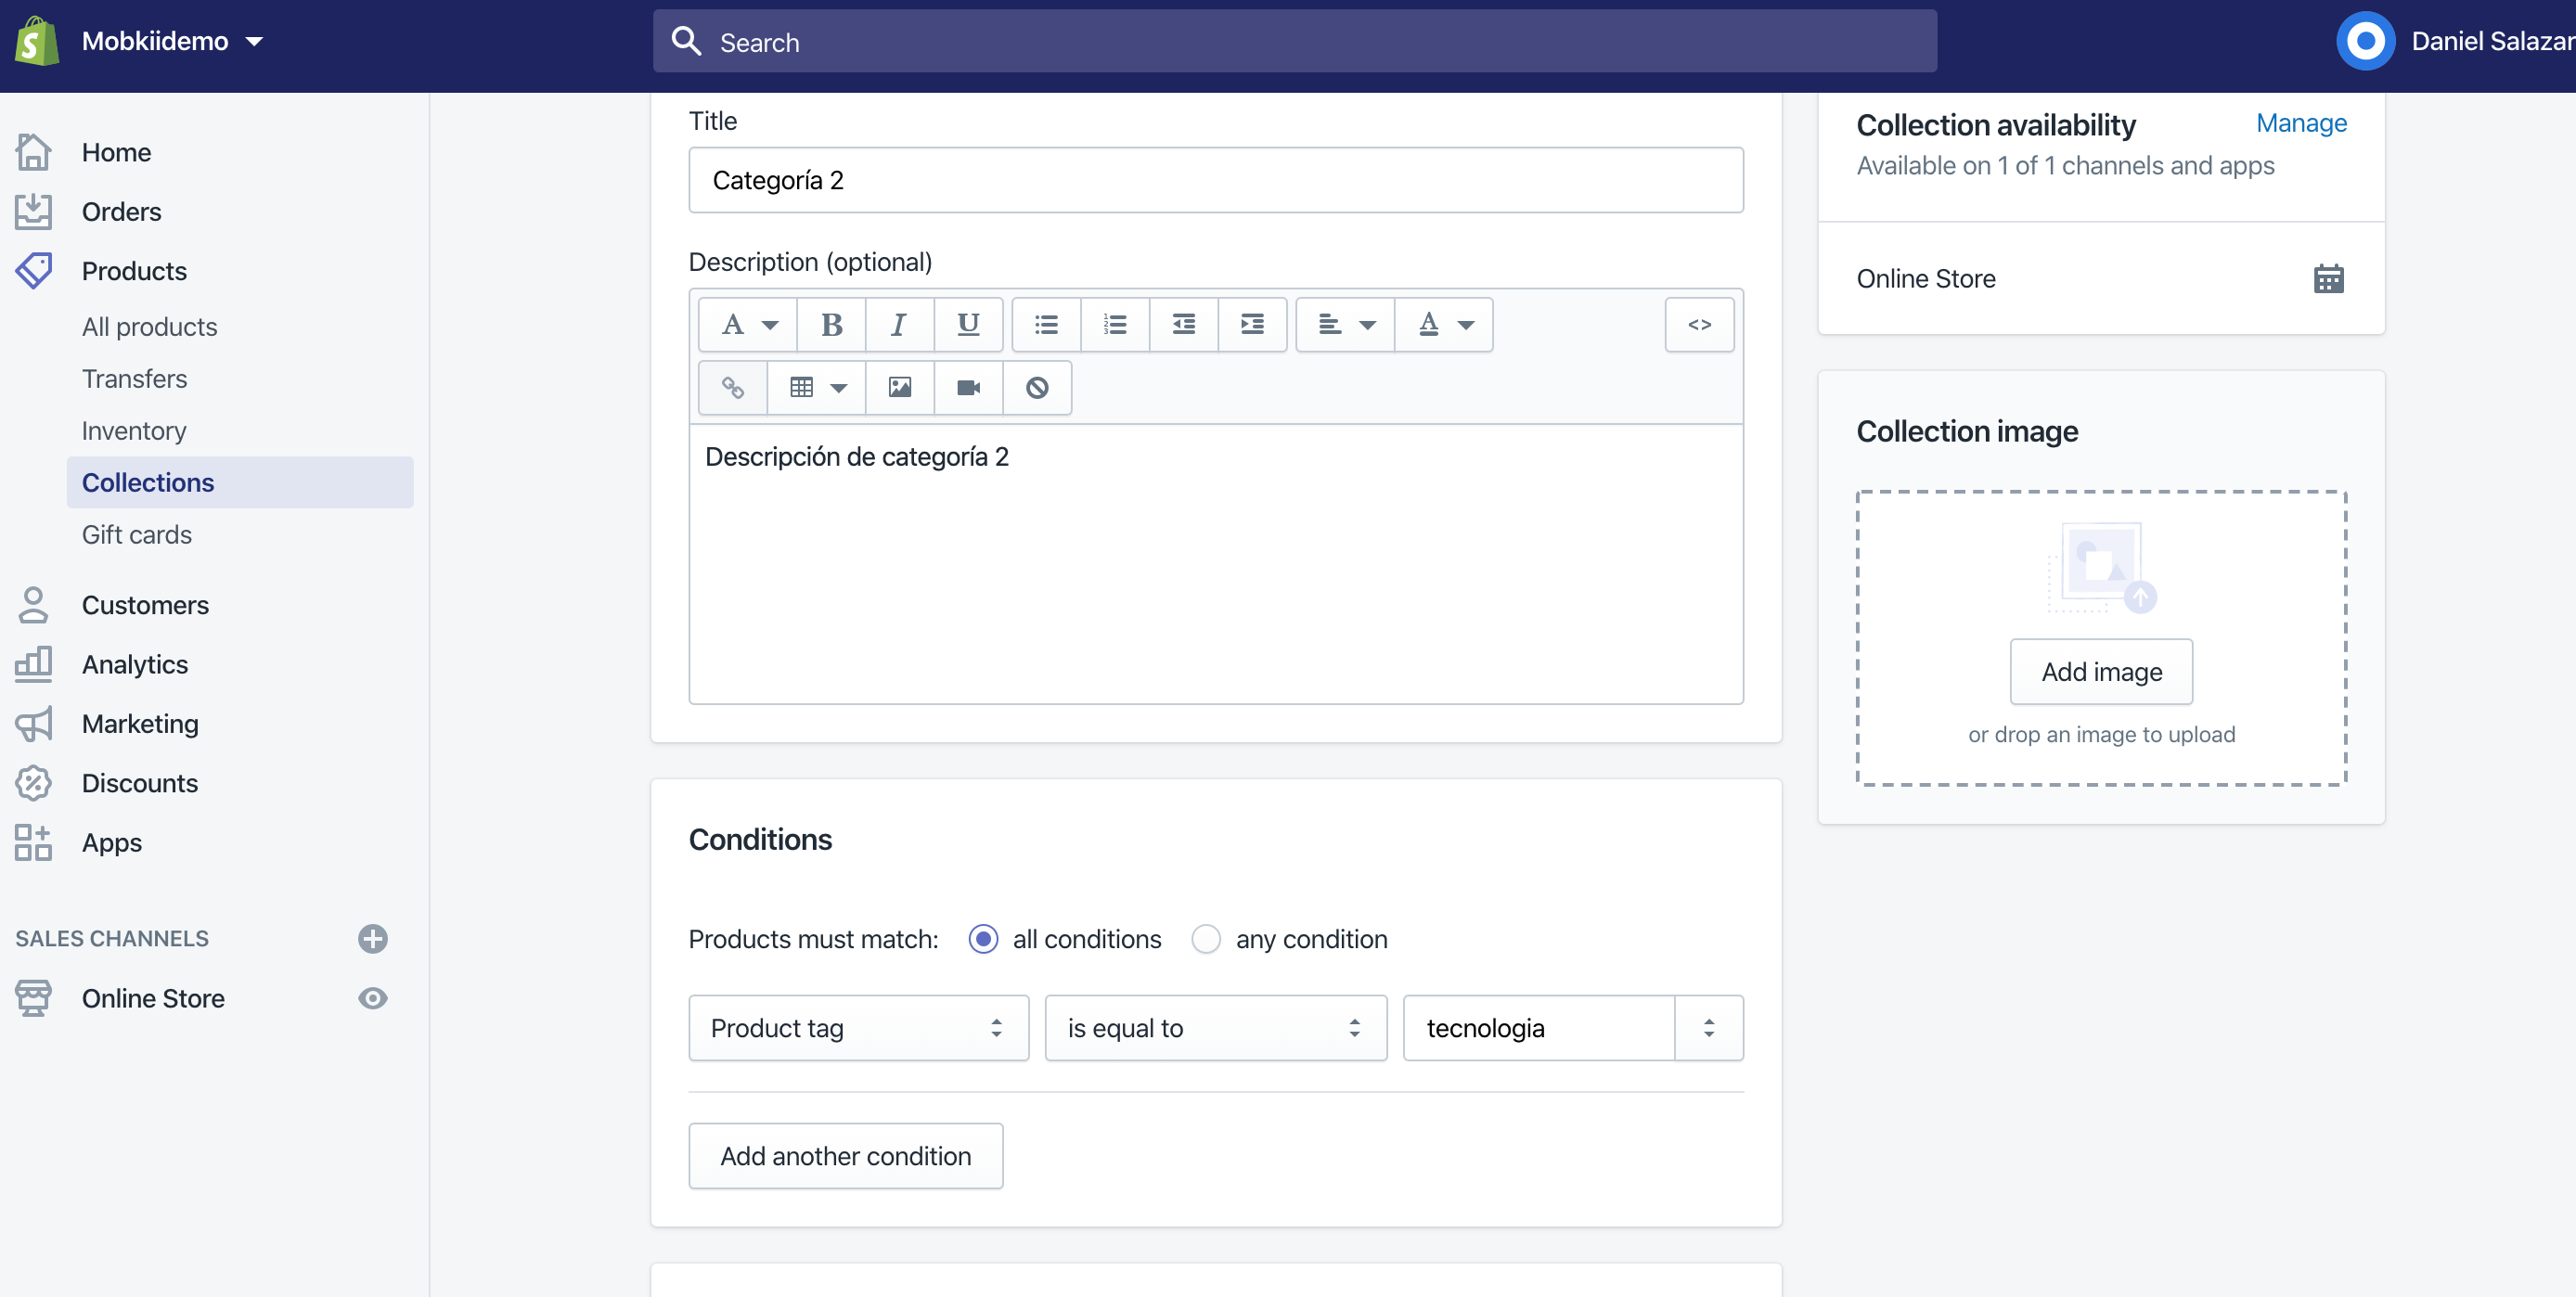The height and width of the screenshot is (1297, 2576).
Task: Open the is equal to dropdown
Action: coord(1216,1028)
